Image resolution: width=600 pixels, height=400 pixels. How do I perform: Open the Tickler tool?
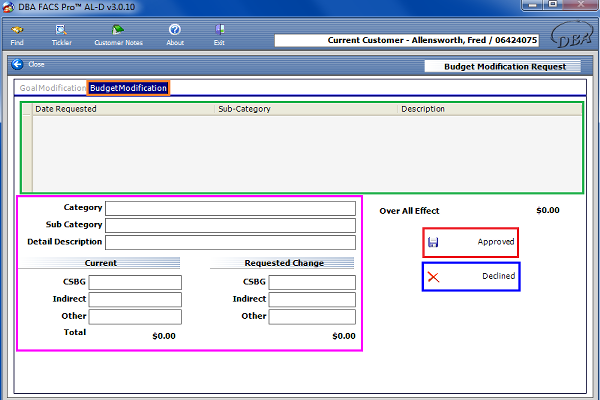(x=61, y=35)
